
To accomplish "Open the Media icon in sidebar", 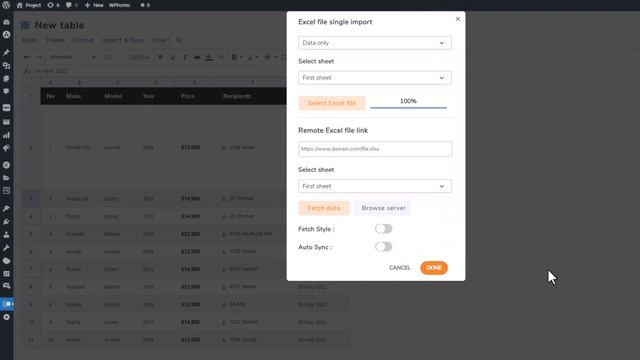I will (x=6, y=66).
